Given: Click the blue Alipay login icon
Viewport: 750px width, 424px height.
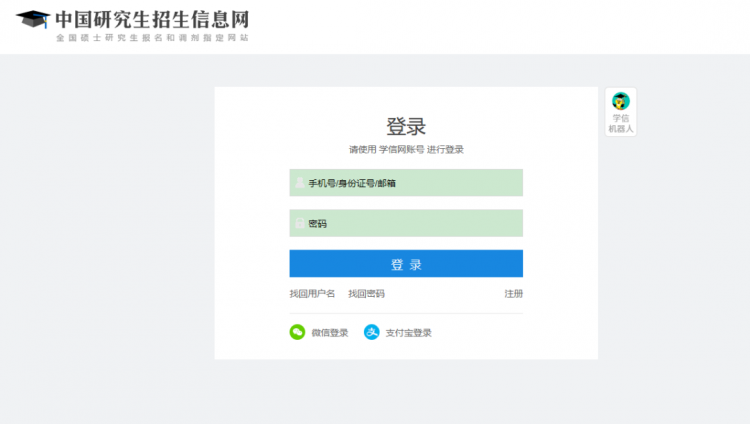Looking at the screenshot, I should coord(371,332).
